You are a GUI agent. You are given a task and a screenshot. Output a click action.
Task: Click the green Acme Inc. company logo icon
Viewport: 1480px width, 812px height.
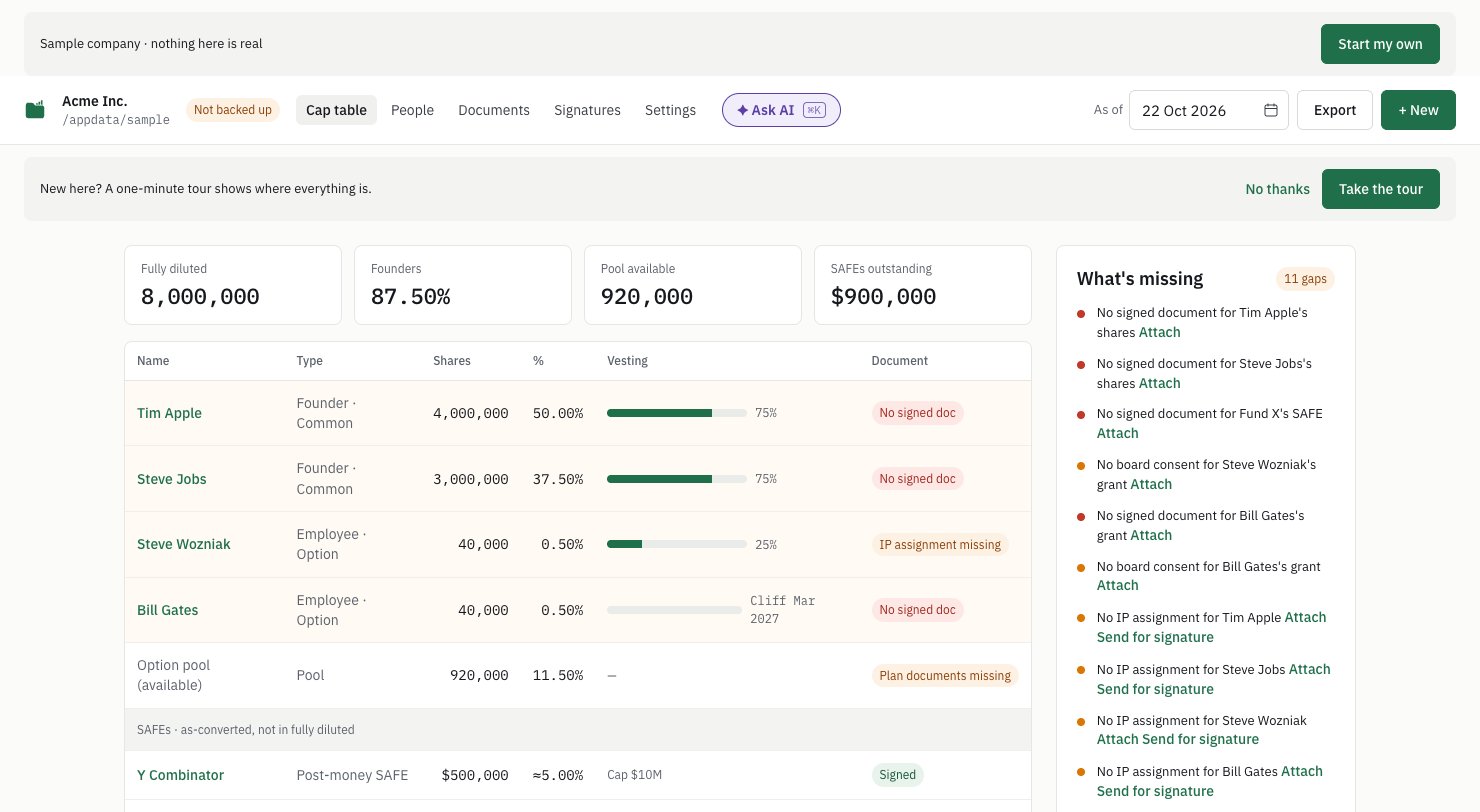click(x=35, y=110)
